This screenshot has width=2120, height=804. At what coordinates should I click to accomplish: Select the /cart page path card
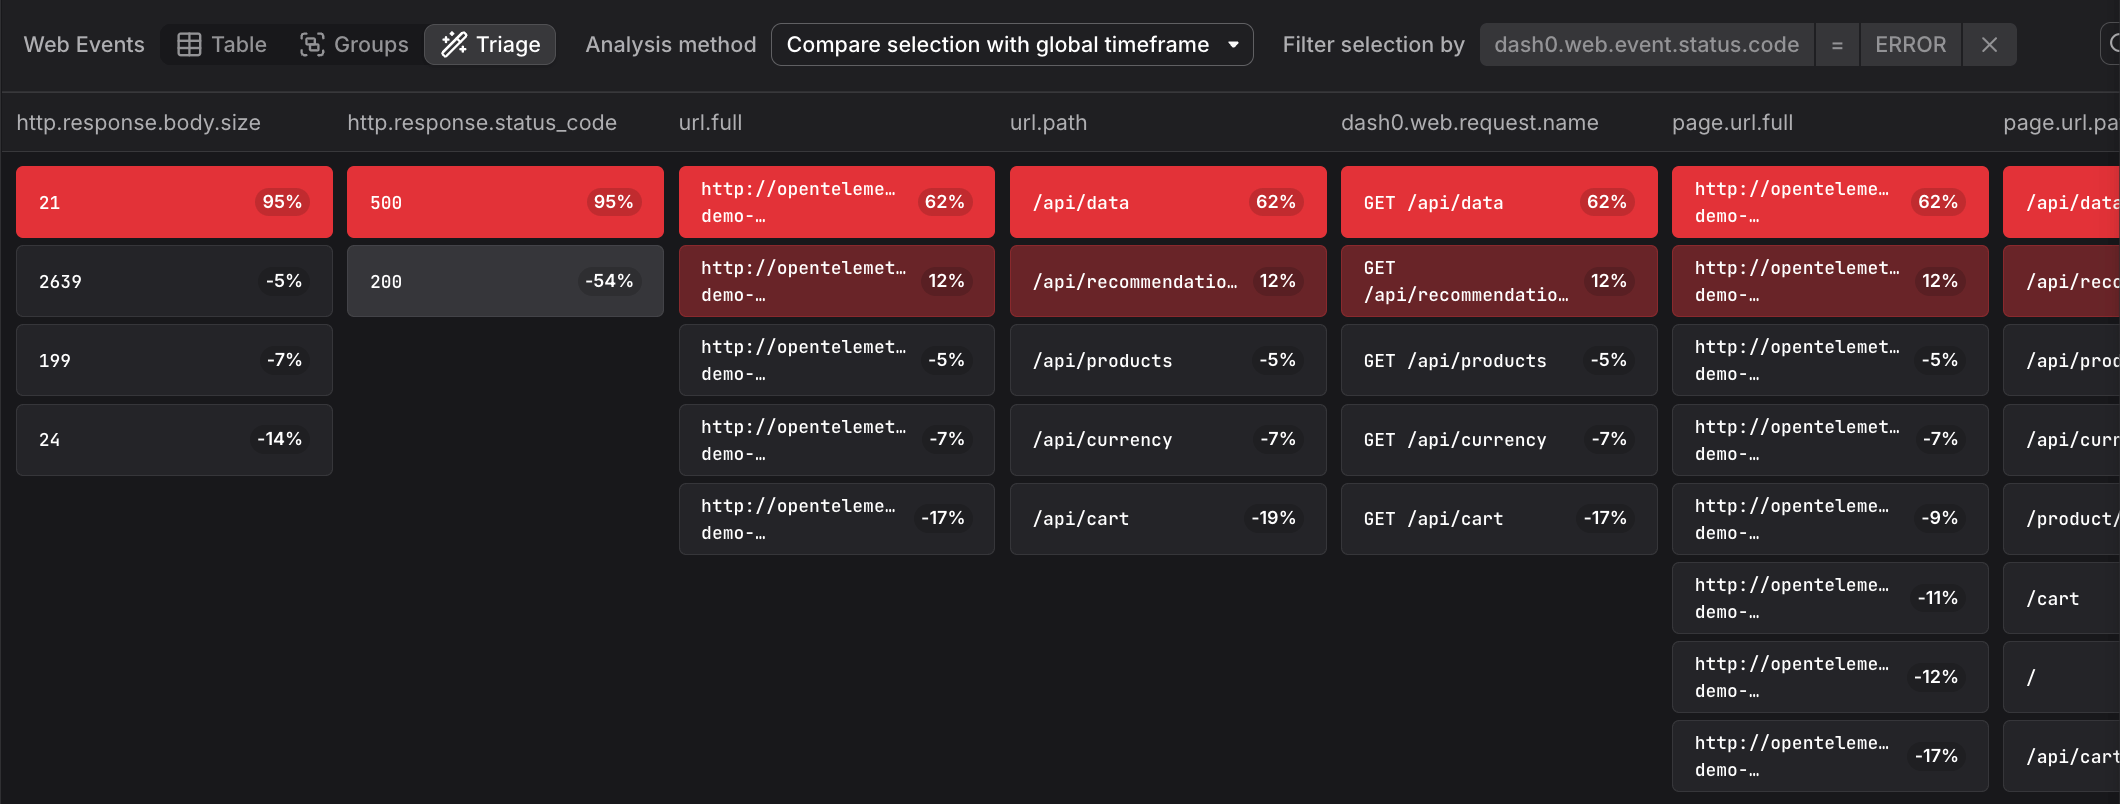point(2061,598)
